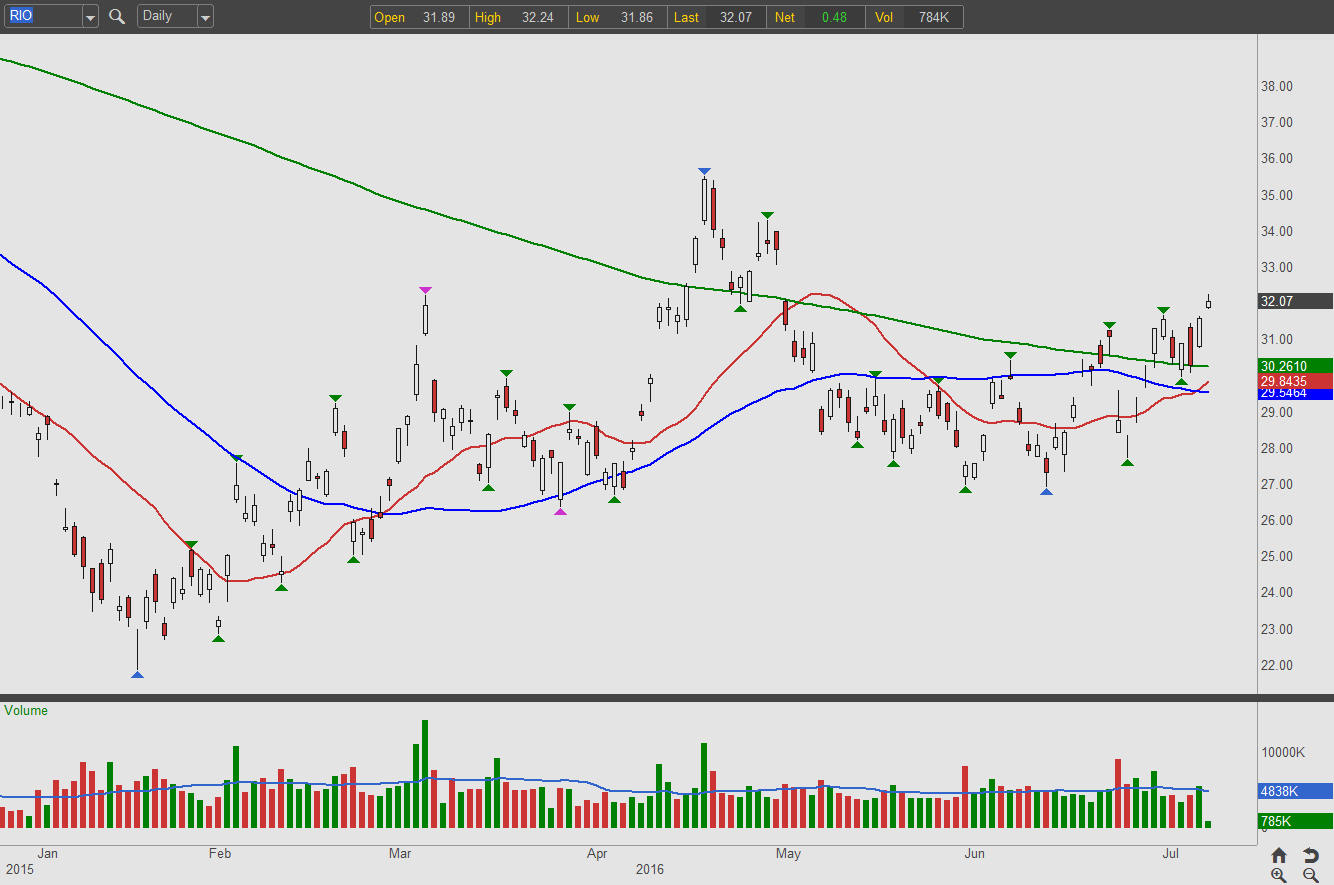
Task: Click the blue 29.5464 moving average tag
Action: pyautogui.click(x=1295, y=394)
